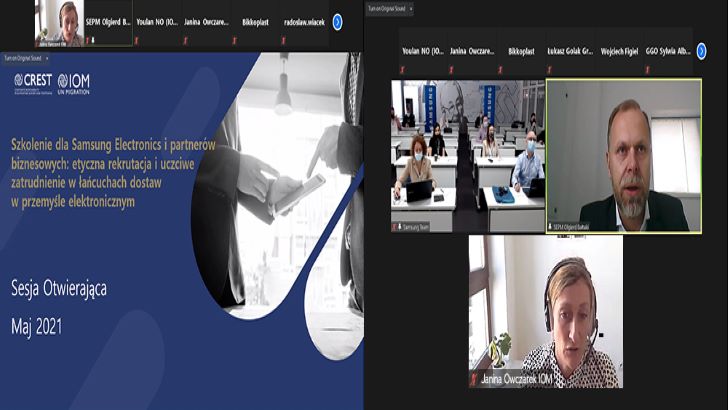The height and width of the screenshot is (410, 728).
Task: Click muted mic under Youlan NO, right window
Action: (402, 70)
